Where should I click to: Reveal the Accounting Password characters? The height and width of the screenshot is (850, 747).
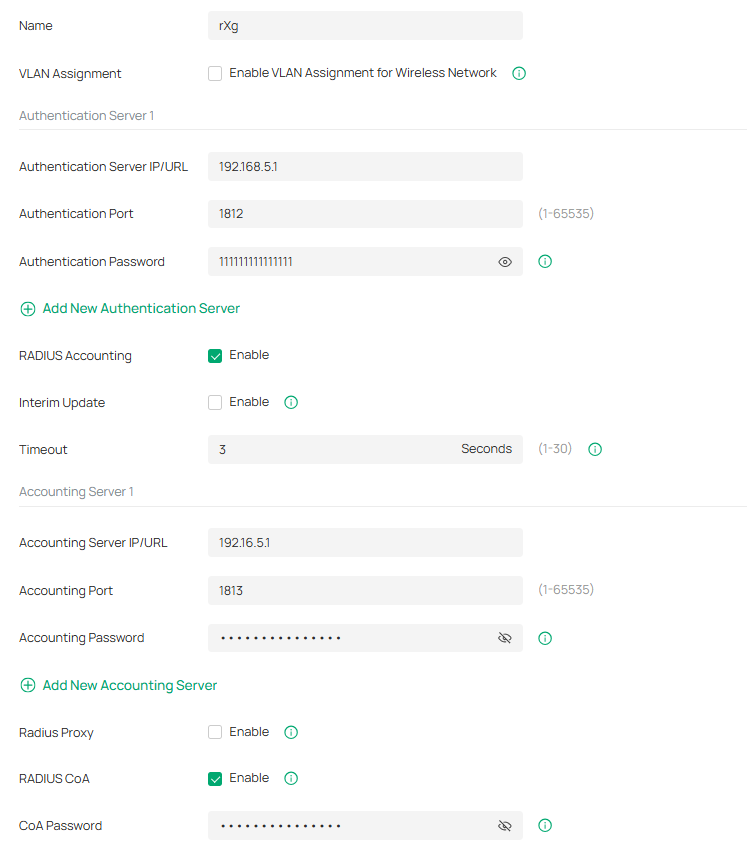click(x=505, y=638)
